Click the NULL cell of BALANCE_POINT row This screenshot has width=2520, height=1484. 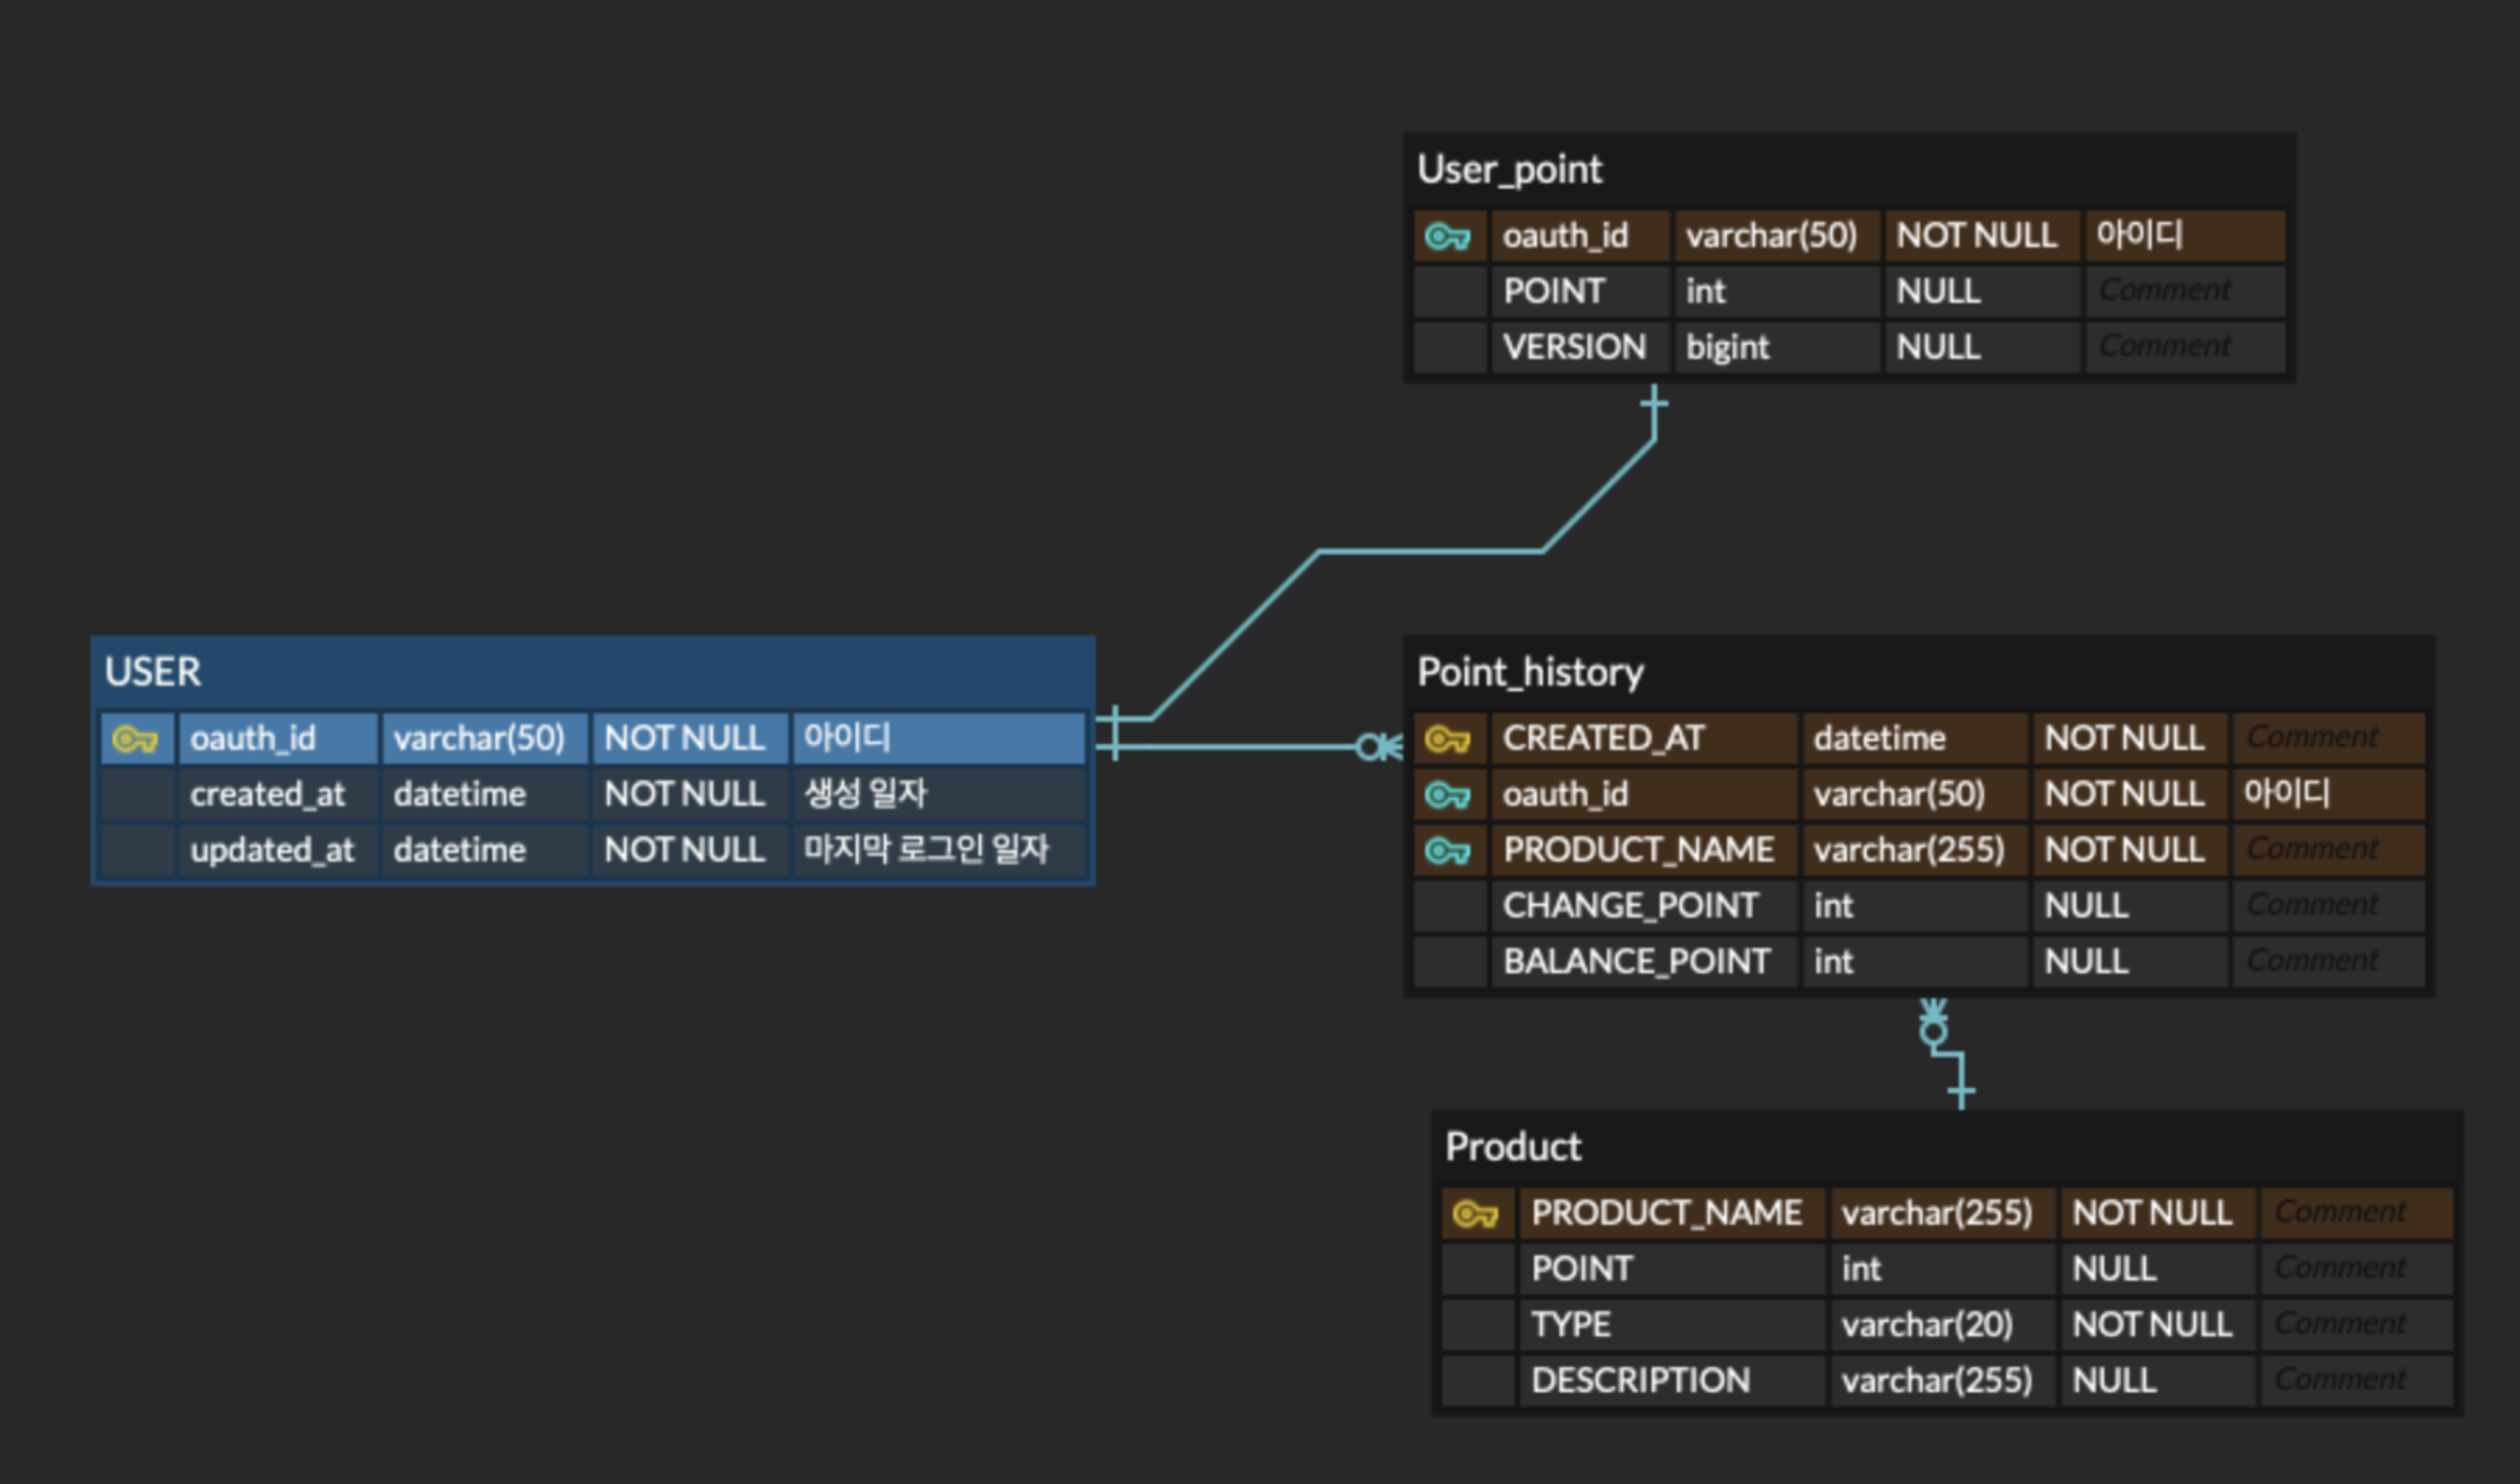(x=2086, y=962)
